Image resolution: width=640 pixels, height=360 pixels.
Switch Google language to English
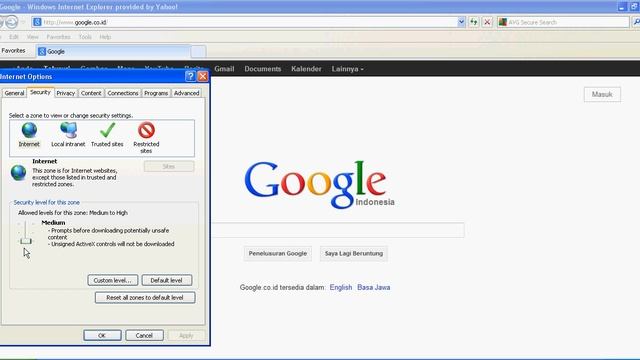341,287
